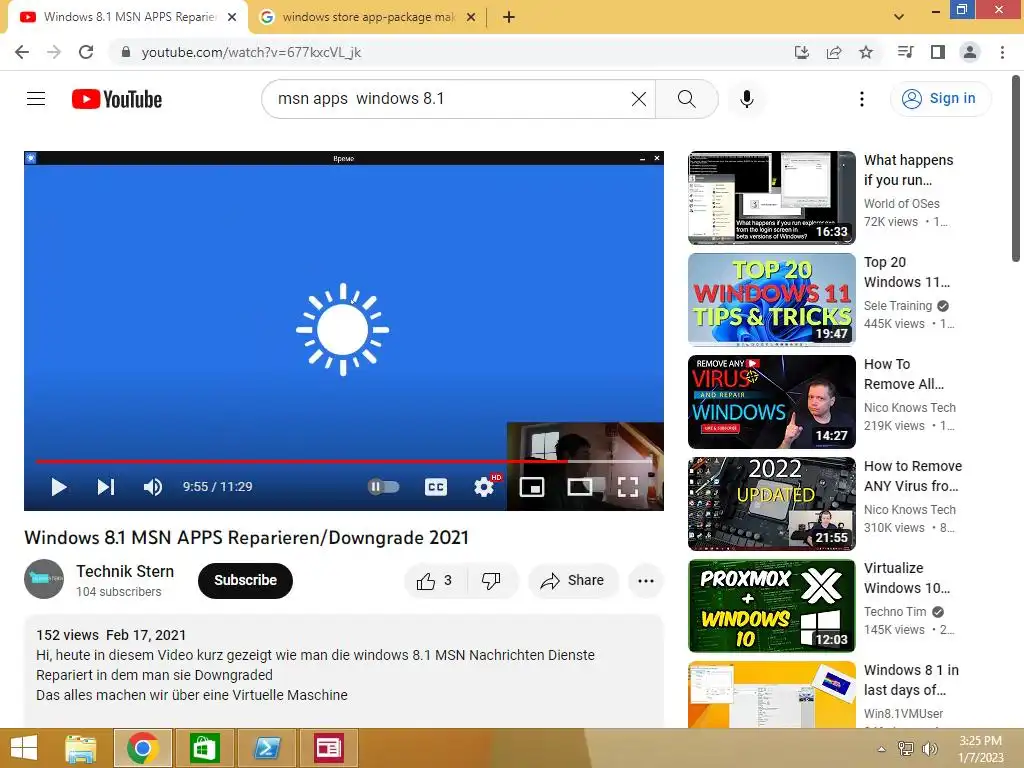Toggle the autoplay switch
The image size is (1024, 768).
pyautogui.click(x=383, y=487)
